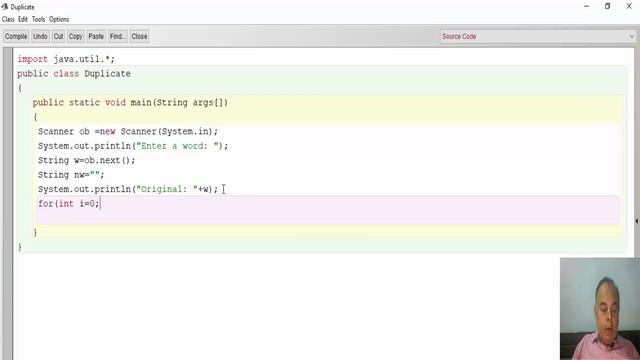Viewport: 640px width, 360px height.
Task: Compile the Duplicate class
Action: 16,36
